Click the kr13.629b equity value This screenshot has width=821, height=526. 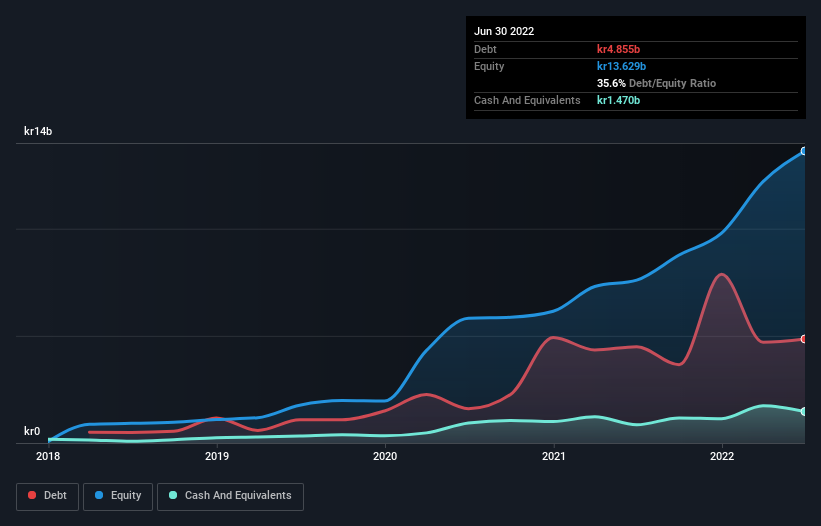point(622,66)
